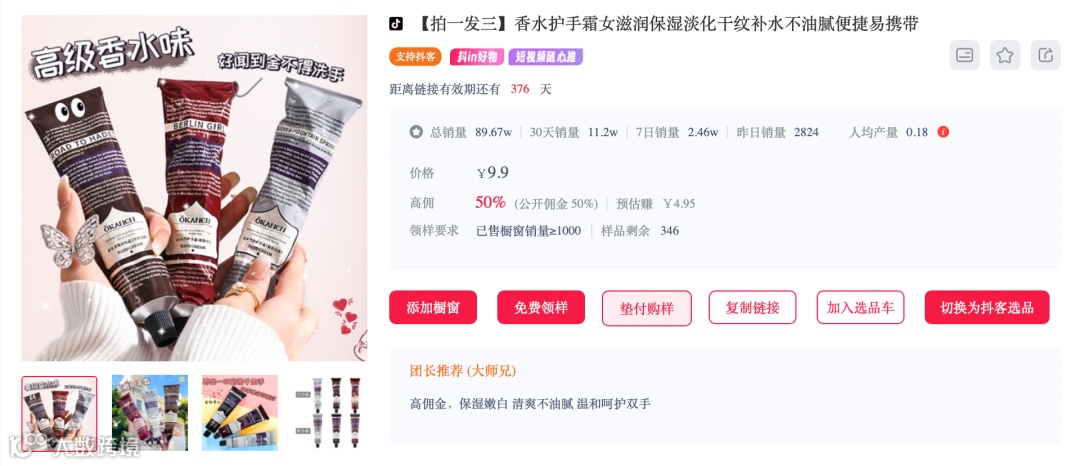View second thumbnail with outdoor background
Image resolution: width=1080 pixels, height=466 pixels.
[149, 413]
